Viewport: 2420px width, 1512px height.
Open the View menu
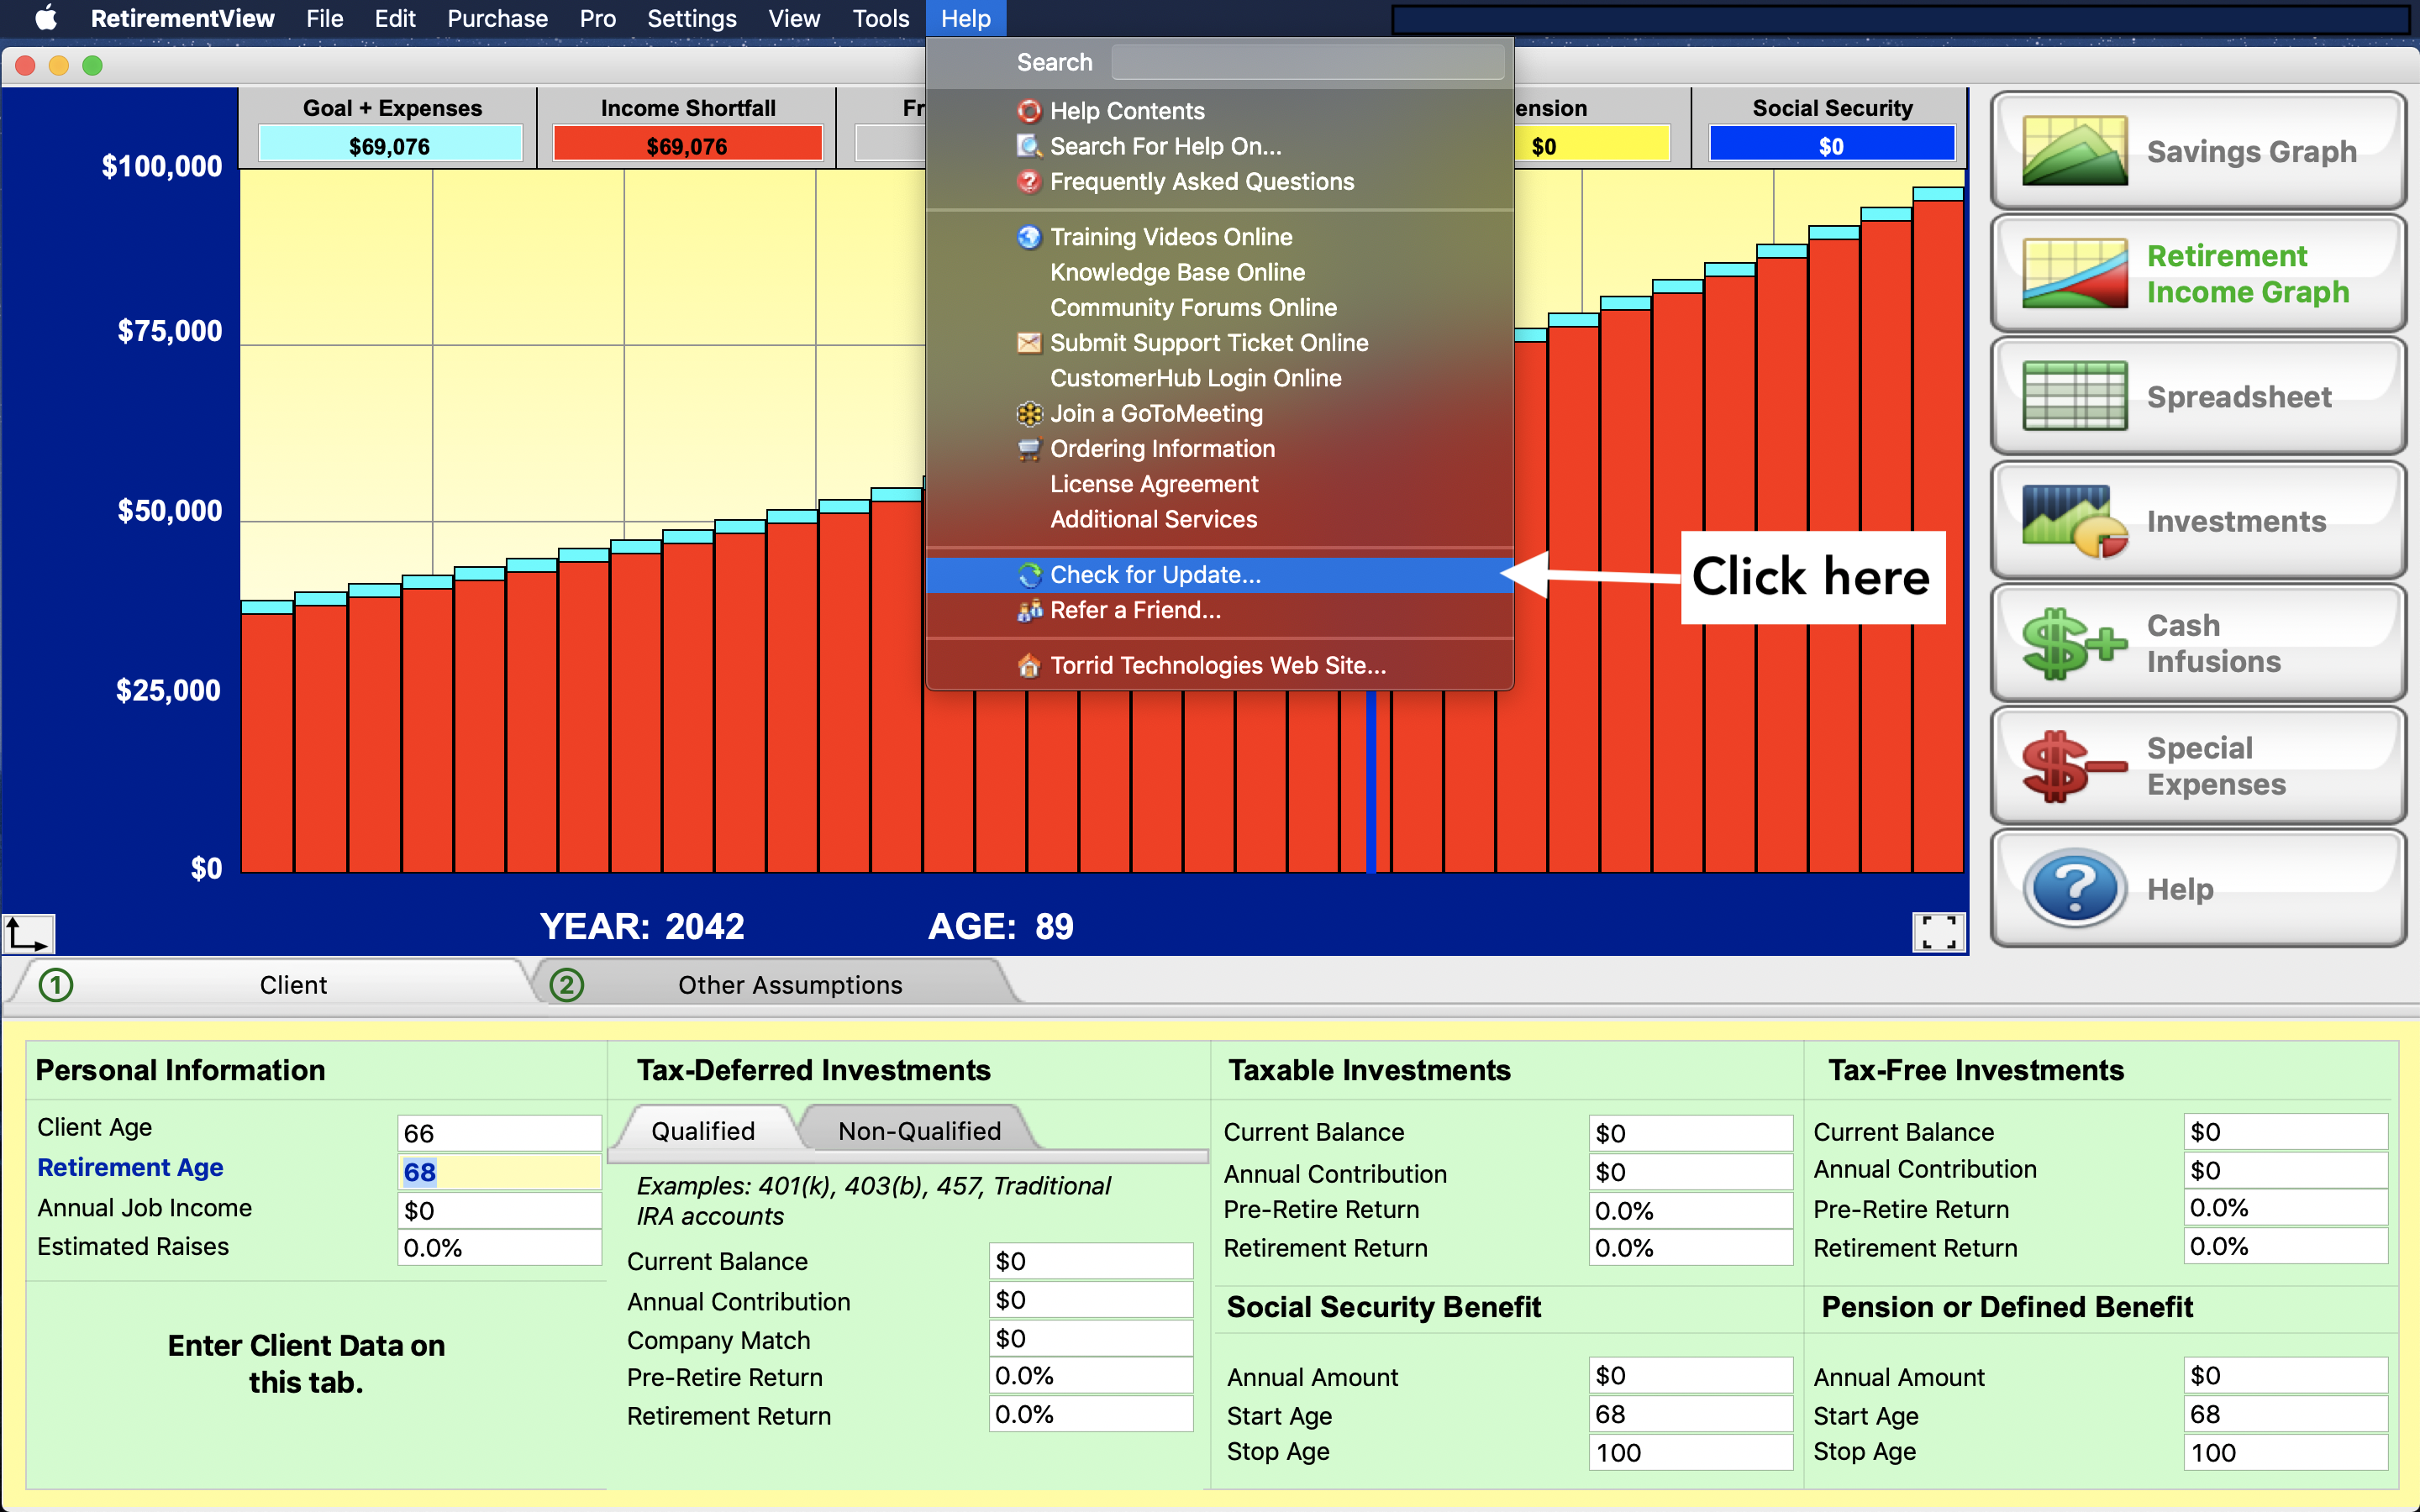[794, 18]
